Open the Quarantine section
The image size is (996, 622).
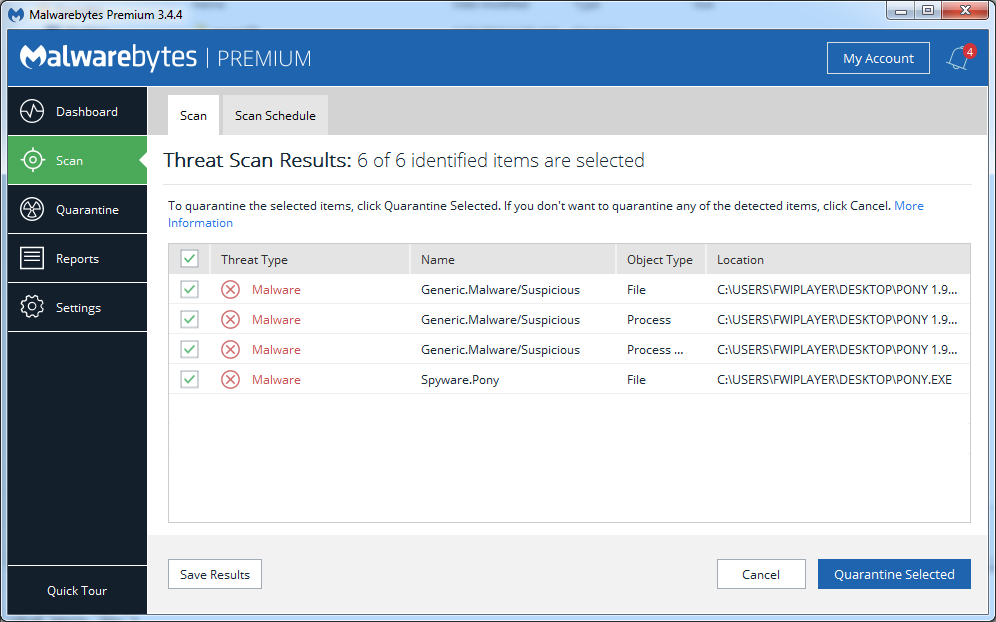pos(77,209)
